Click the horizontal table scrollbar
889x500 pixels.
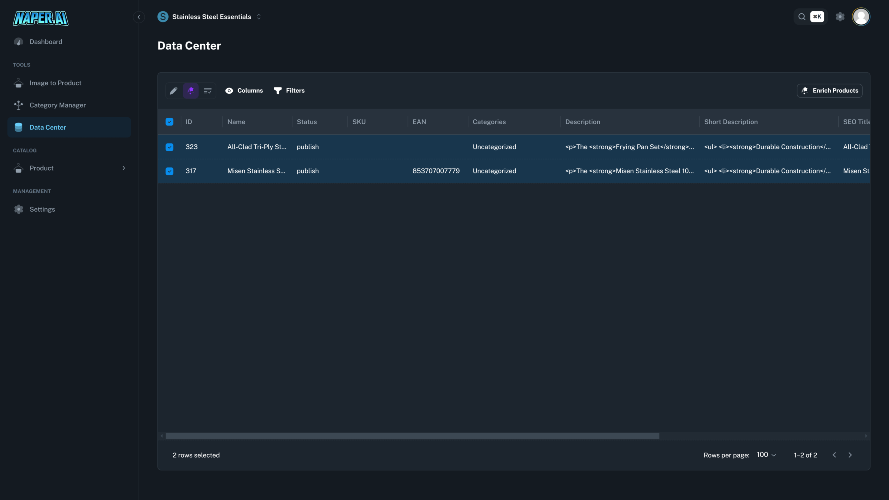[412, 436]
